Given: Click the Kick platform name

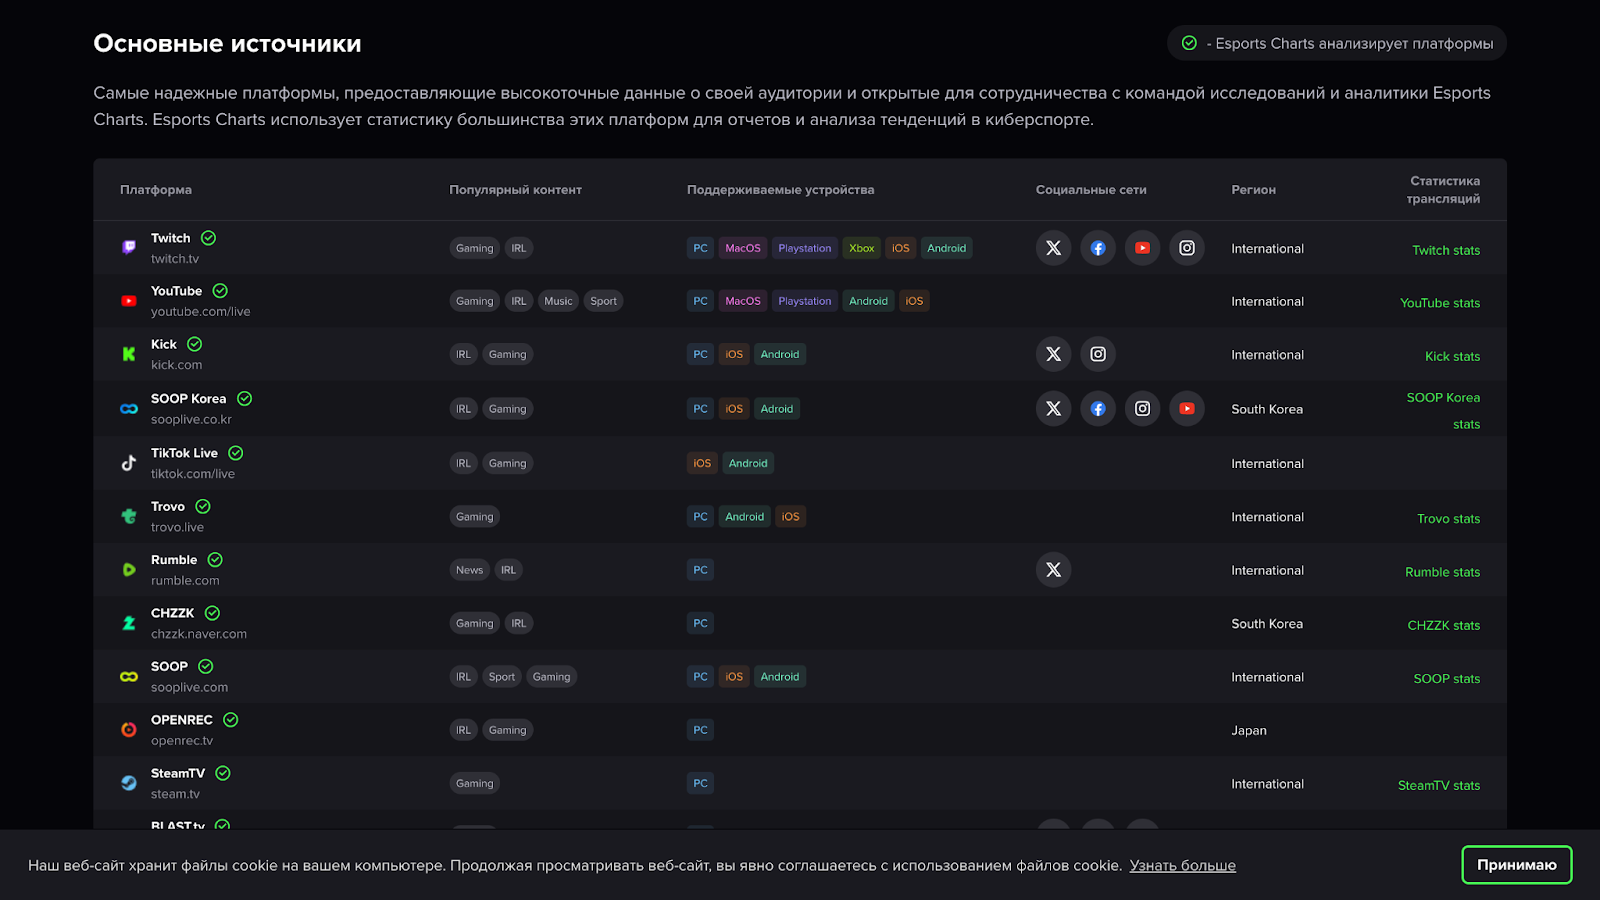Looking at the screenshot, I should point(164,344).
